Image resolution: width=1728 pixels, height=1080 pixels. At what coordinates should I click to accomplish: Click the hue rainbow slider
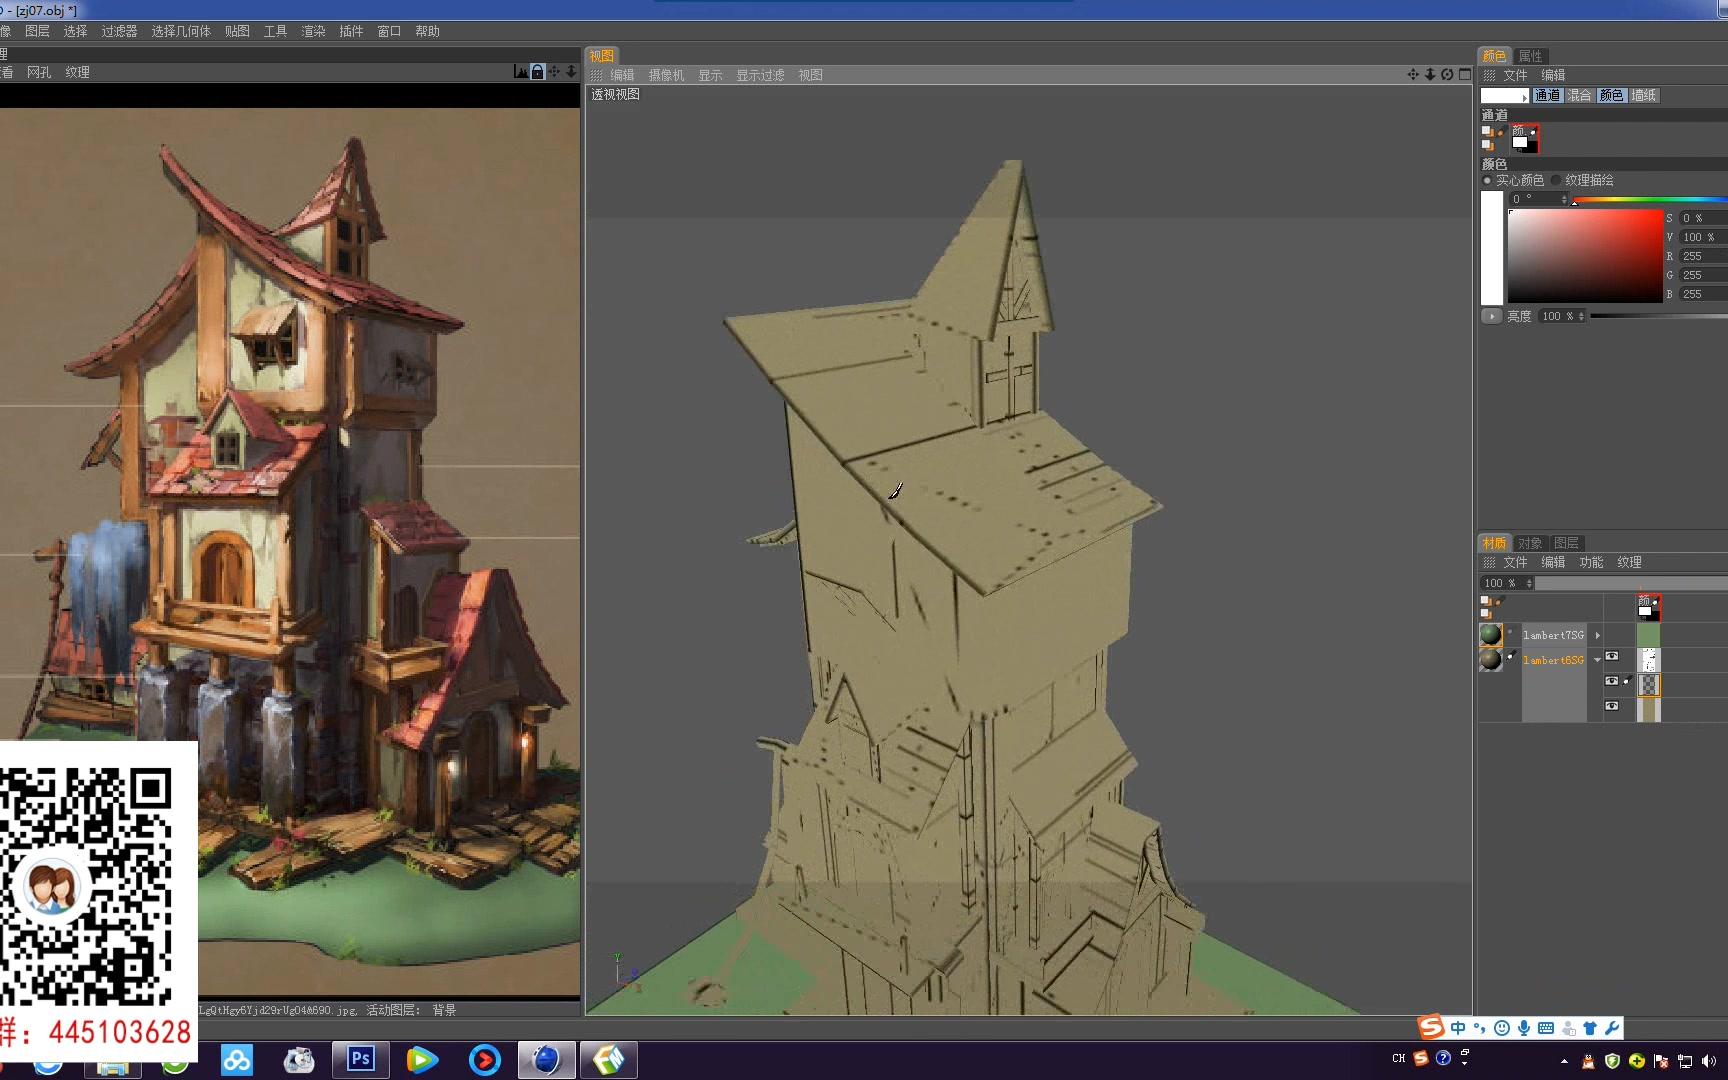[1650, 200]
